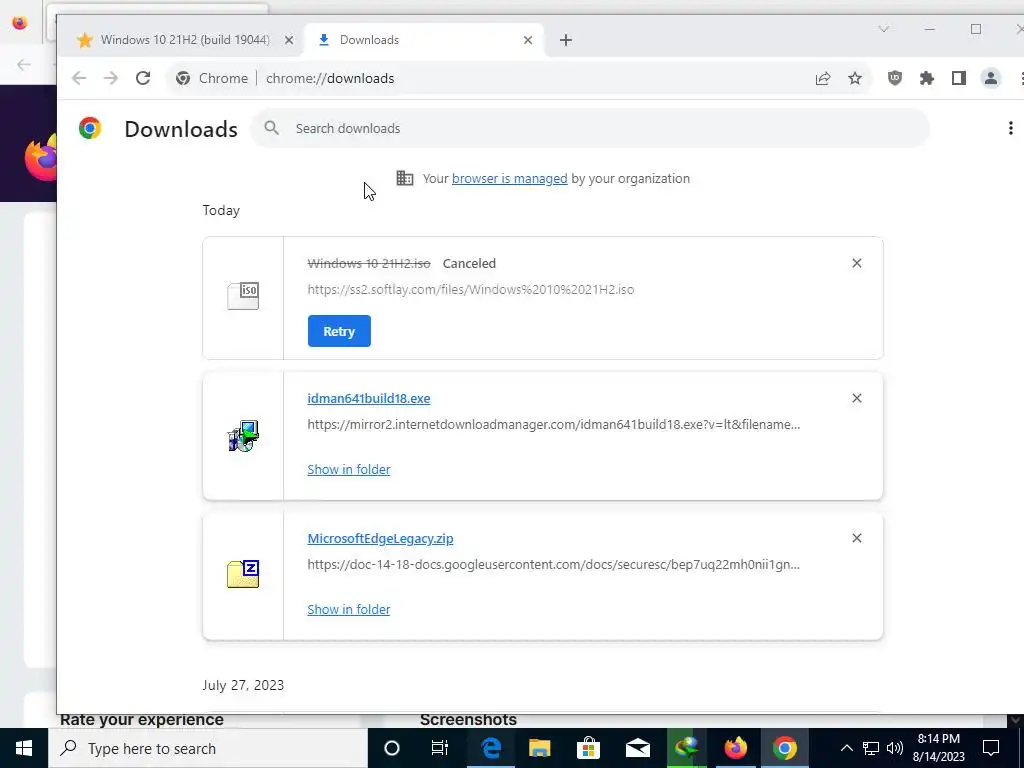The height and width of the screenshot is (768, 1024).
Task: Click the internetdownloadmanager.com source URL
Action: click(554, 424)
